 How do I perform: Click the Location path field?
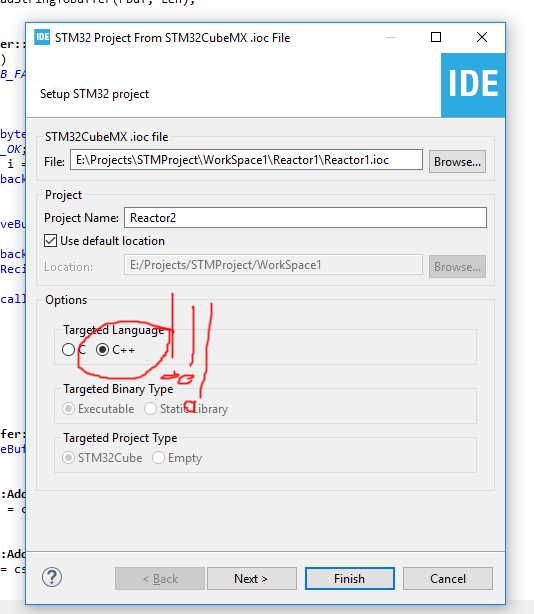[x=273, y=265]
